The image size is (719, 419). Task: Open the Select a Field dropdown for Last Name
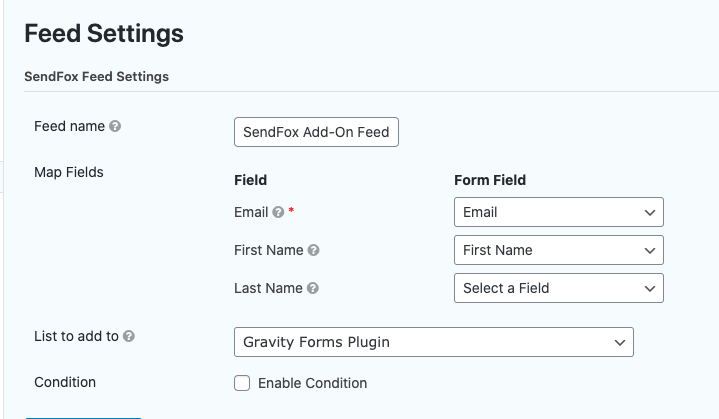click(559, 288)
